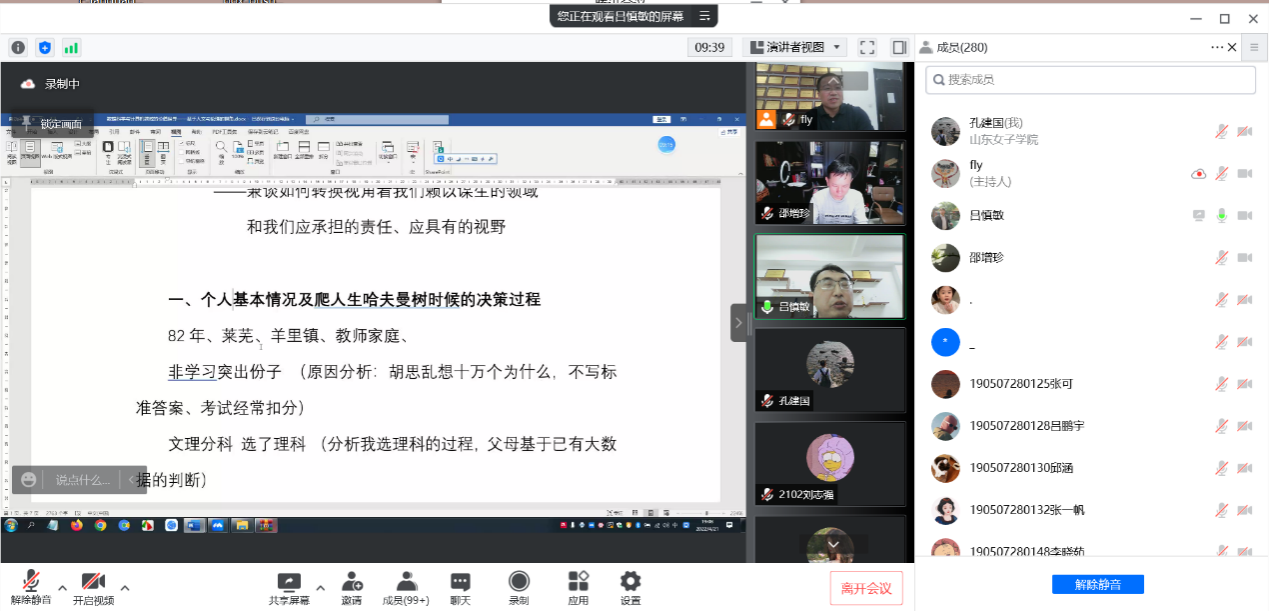
Task: Turn on camera with 开启视频
Action: 93,587
